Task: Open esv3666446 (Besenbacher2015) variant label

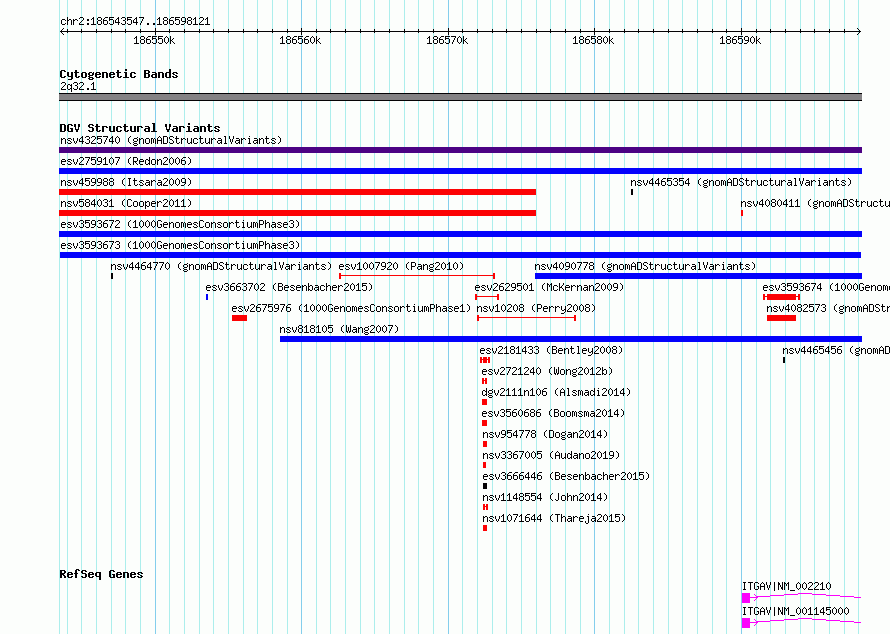Action: click(566, 476)
